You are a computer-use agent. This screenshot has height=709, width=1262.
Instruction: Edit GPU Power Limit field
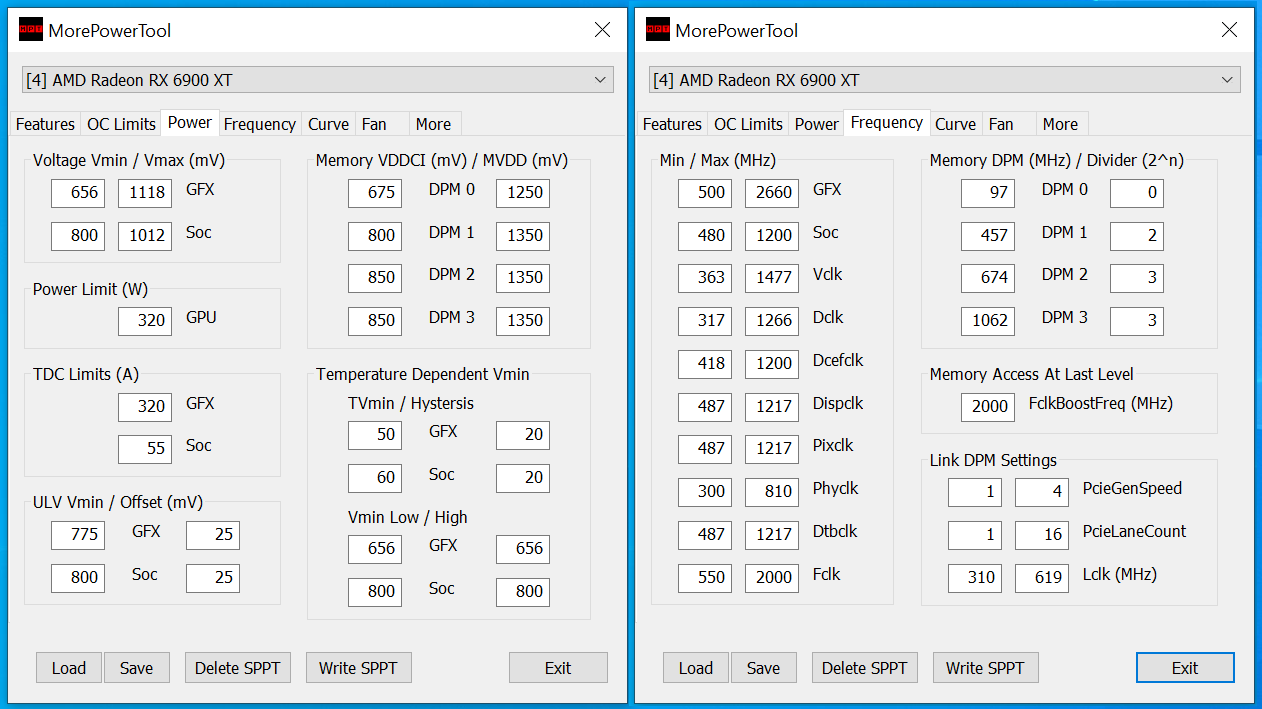pos(145,321)
